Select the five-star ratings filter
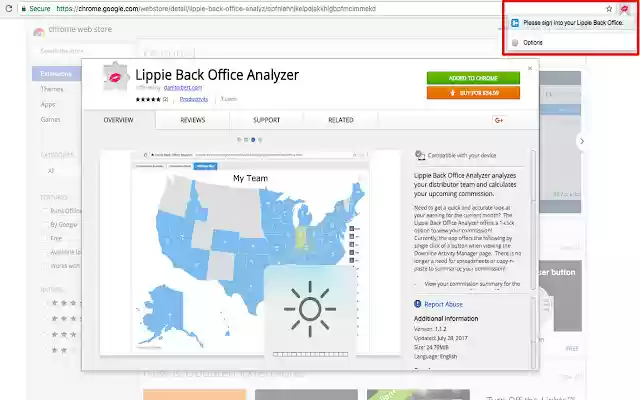This screenshot has width=640, height=400. point(65,303)
